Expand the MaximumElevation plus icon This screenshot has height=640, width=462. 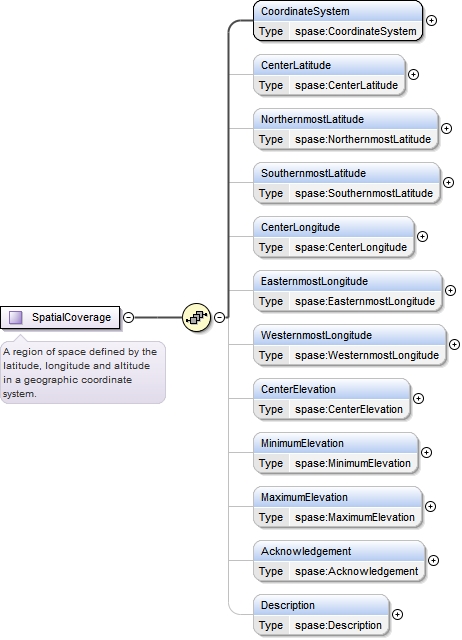click(431, 507)
